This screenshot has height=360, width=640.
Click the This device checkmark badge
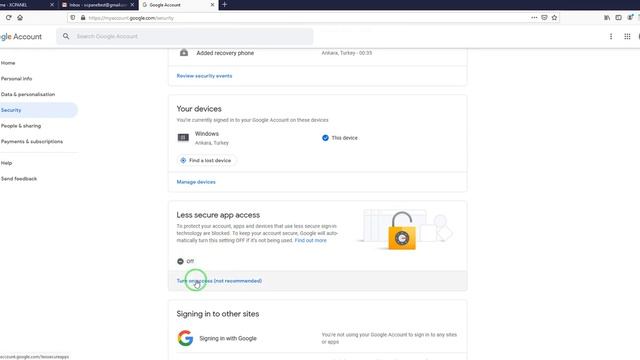(325, 138)
